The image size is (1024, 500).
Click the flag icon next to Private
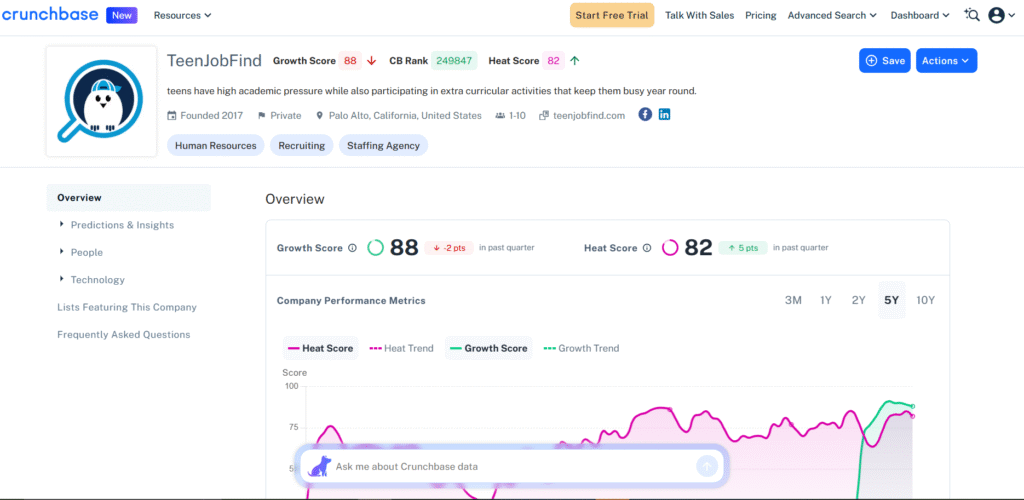(x=262, y=116)
